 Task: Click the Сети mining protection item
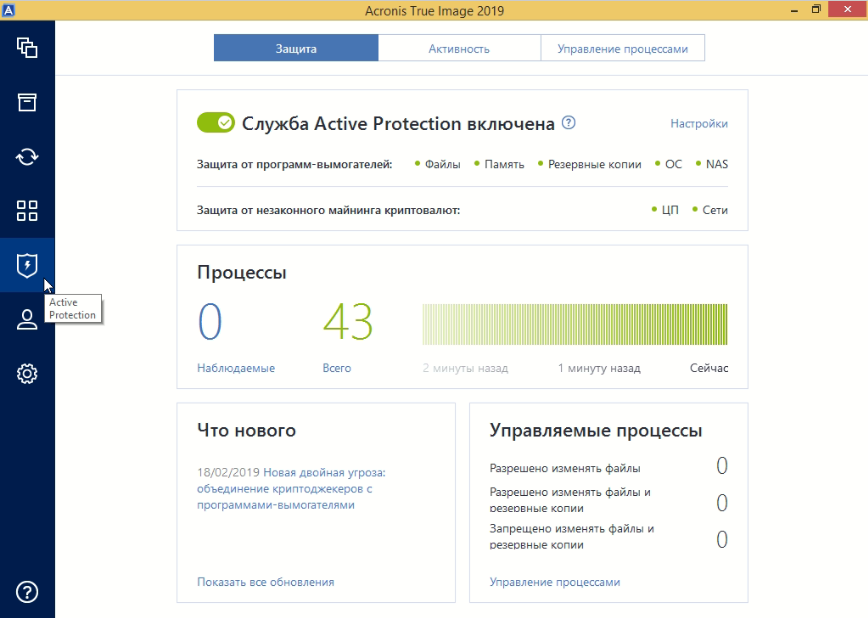tap(710, 210)
